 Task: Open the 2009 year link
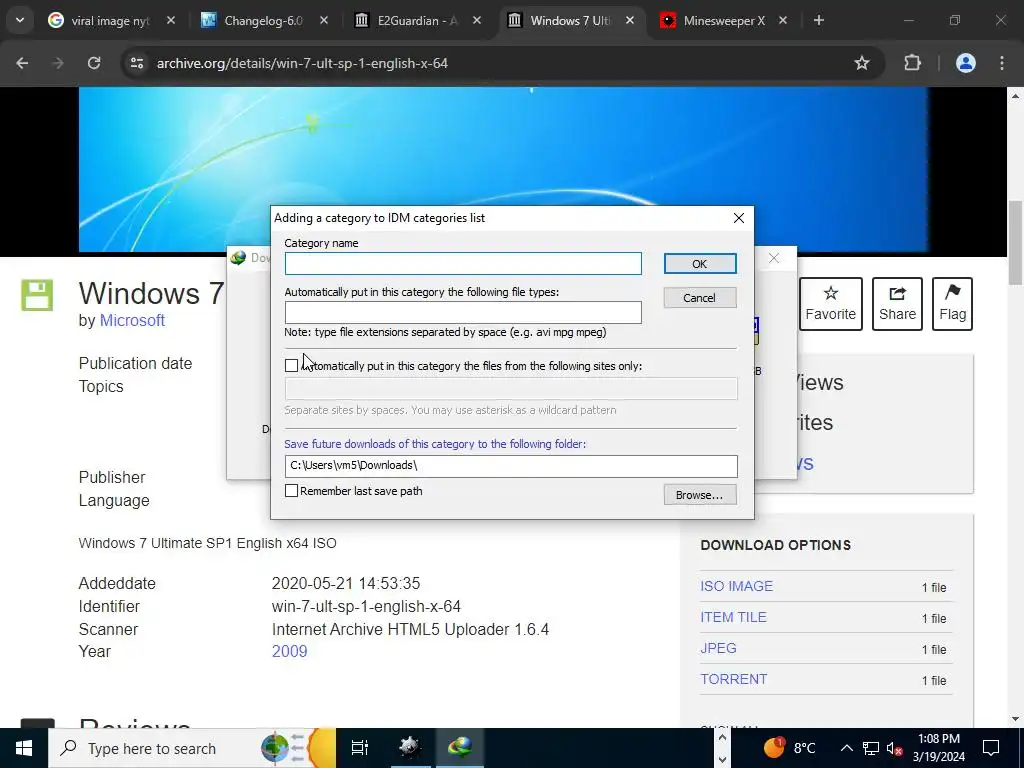289,651
